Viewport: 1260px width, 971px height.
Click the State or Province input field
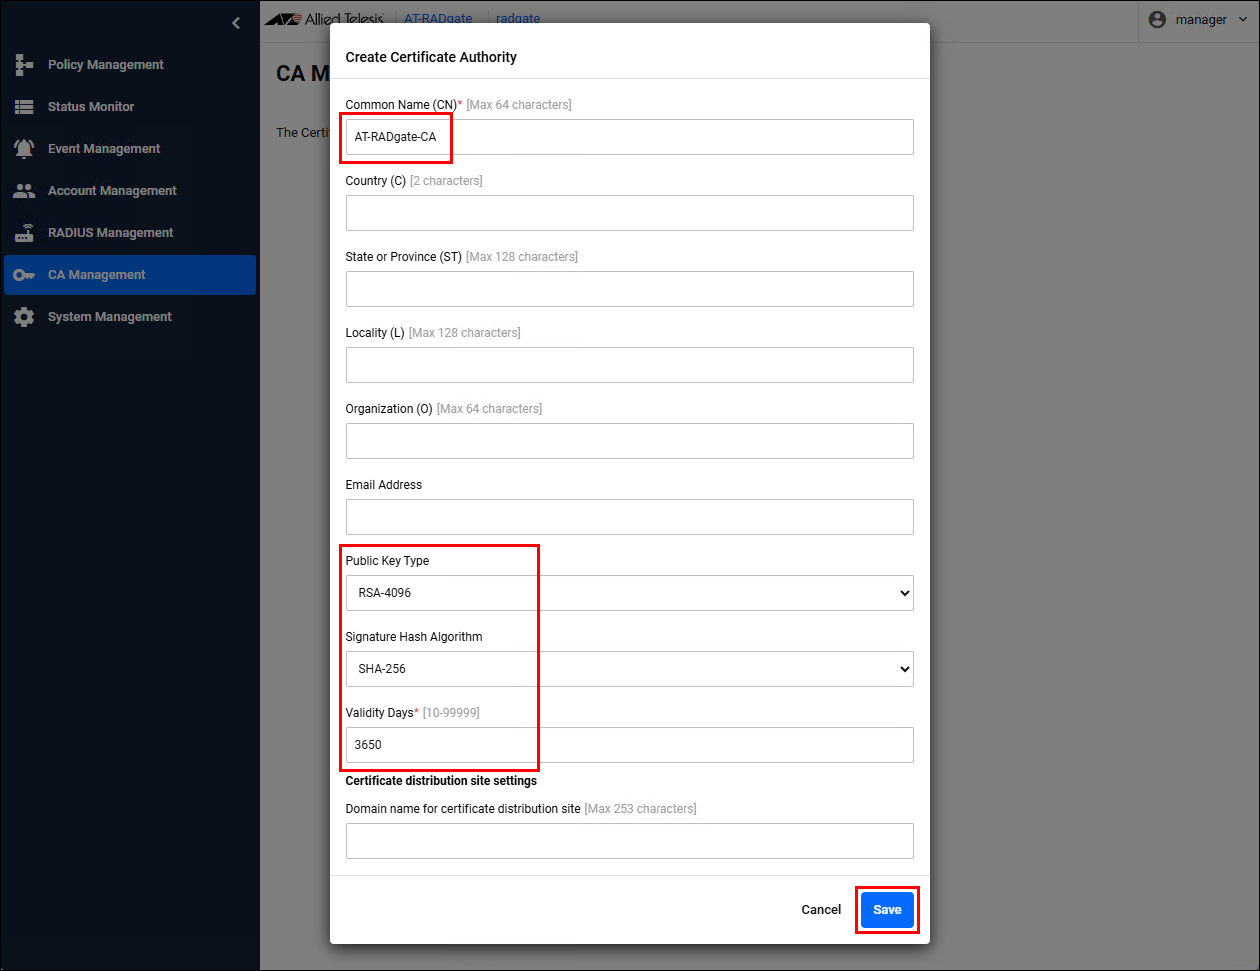coord(630,289)
